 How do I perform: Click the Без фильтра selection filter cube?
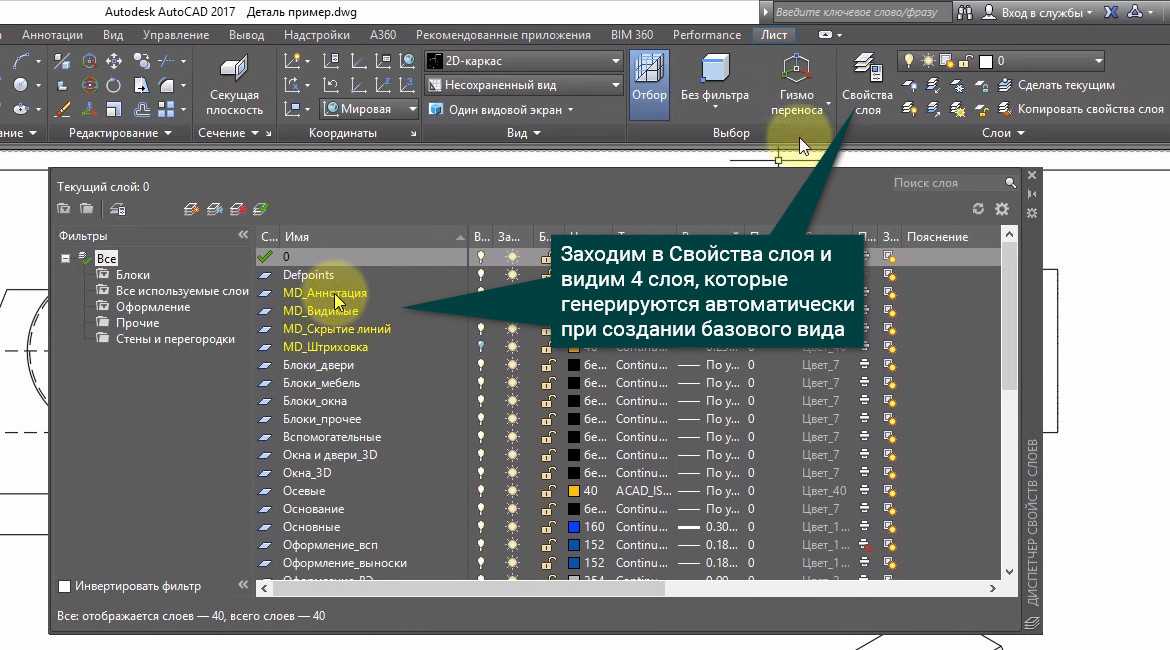pyautogui.click(x=715, y=79)
